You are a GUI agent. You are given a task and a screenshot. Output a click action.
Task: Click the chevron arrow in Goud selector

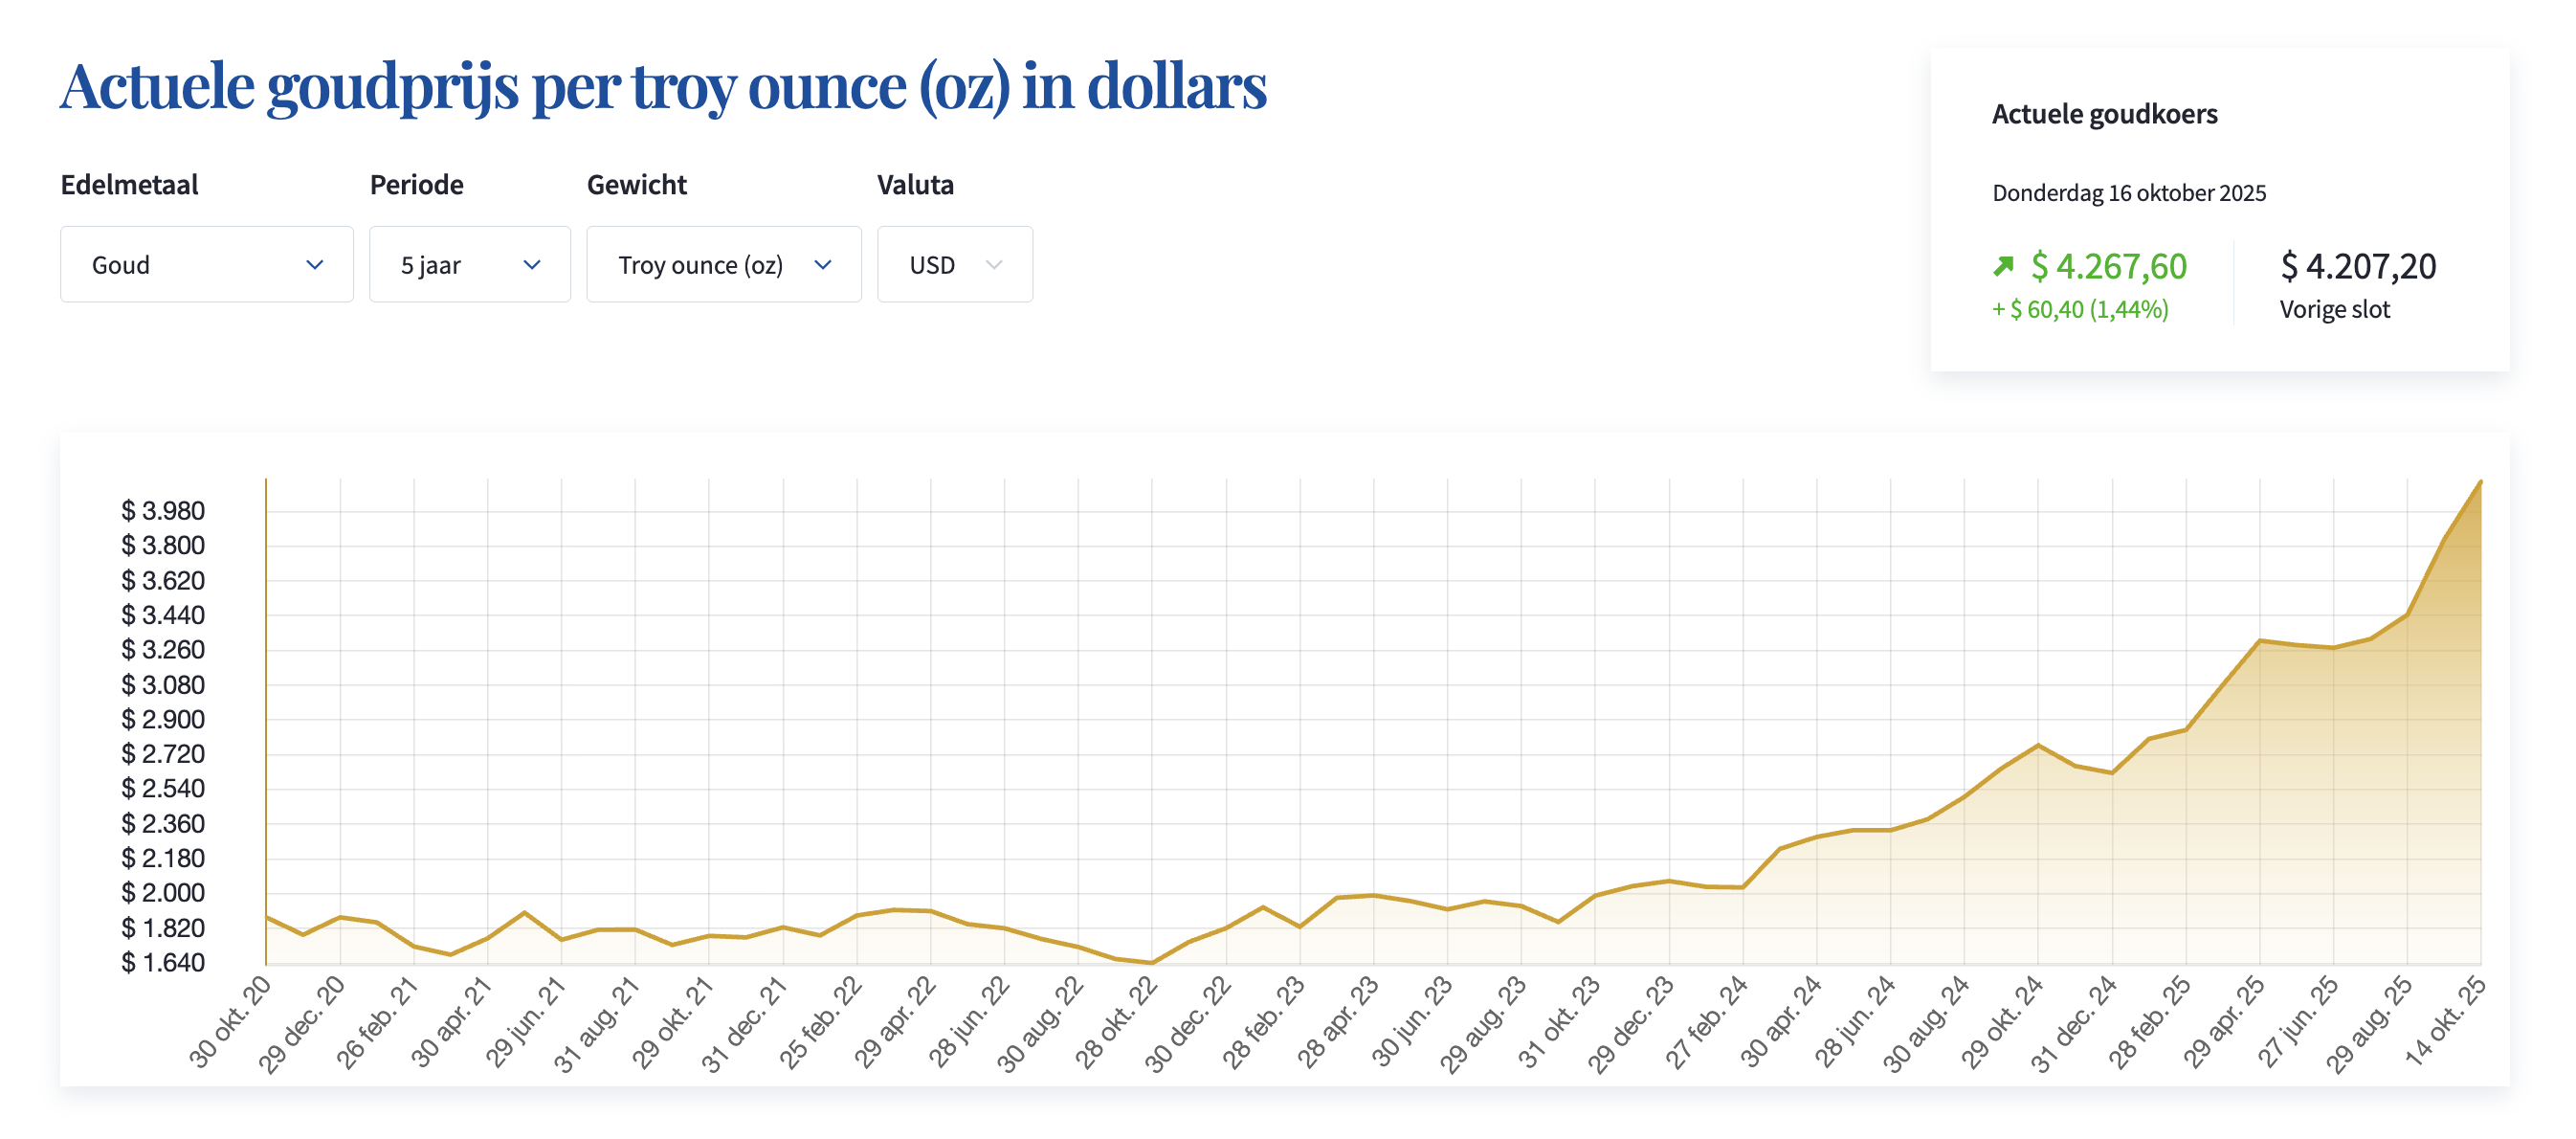[315, 265]
